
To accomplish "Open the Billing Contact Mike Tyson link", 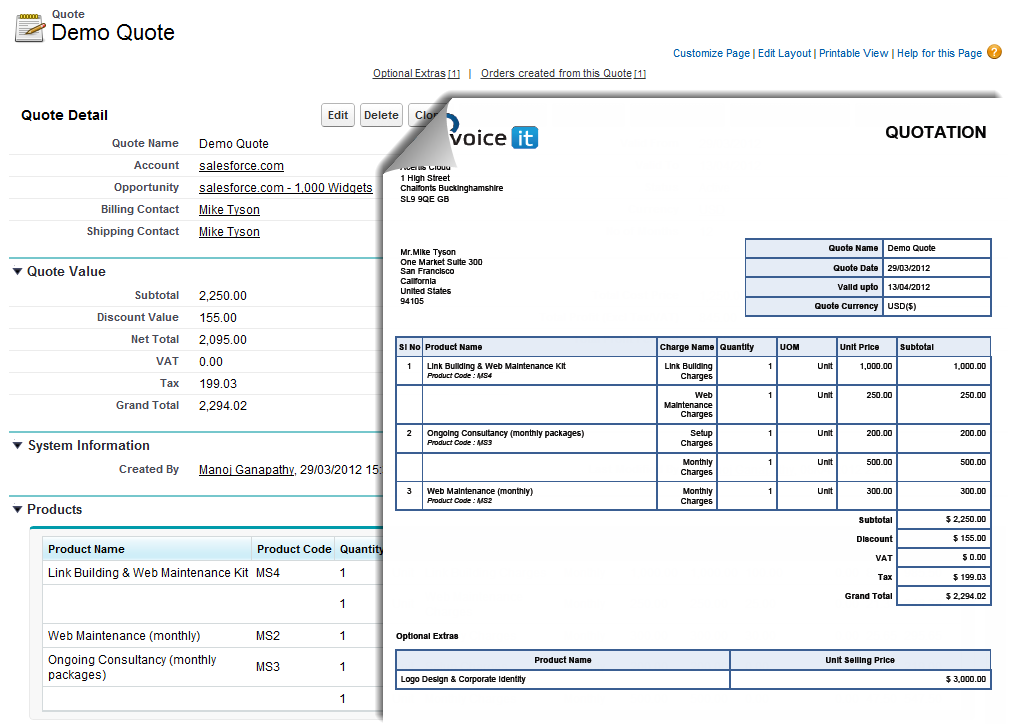I will (229, 209).
